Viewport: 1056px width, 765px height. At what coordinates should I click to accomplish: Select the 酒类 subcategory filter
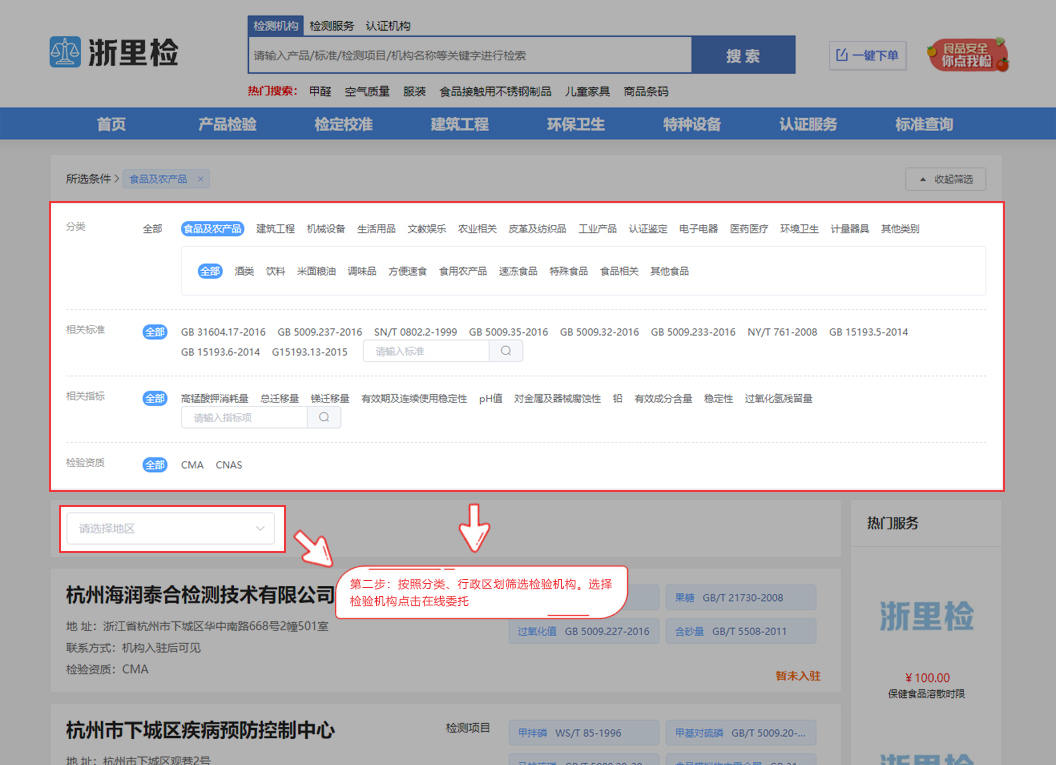[x=244, y=271]
